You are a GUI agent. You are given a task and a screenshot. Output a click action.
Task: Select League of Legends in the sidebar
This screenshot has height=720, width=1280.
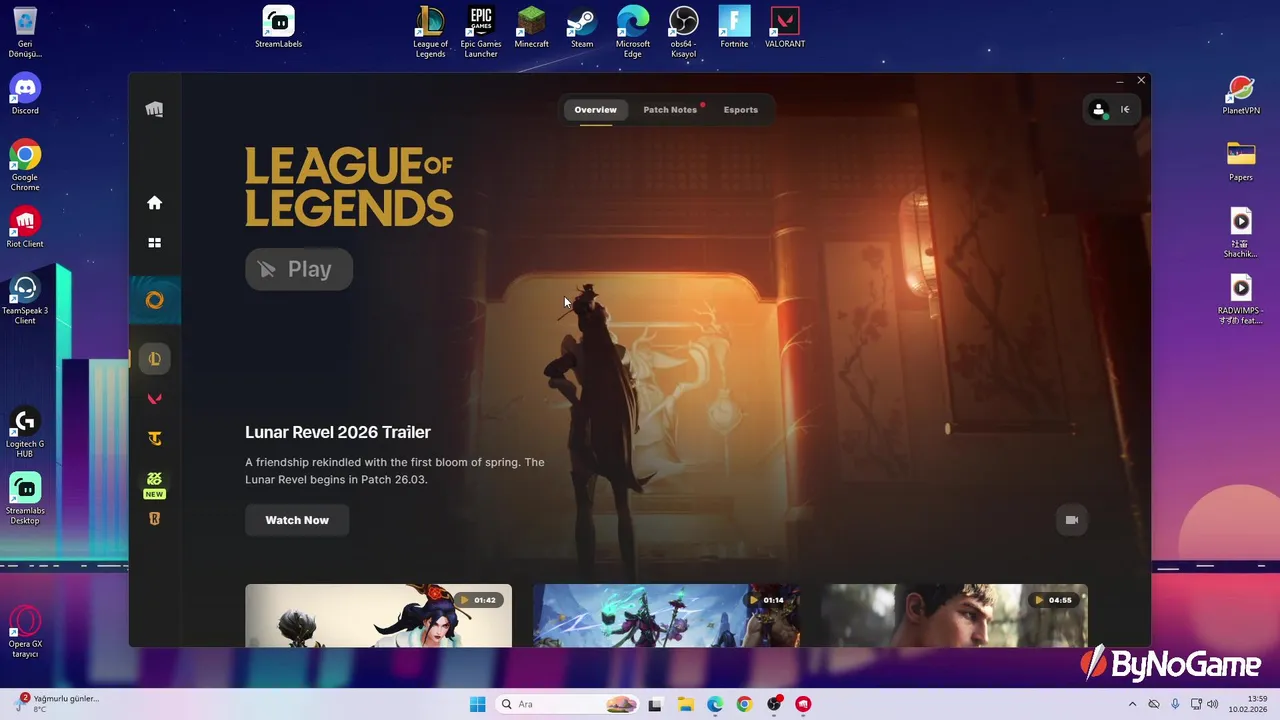154,359
